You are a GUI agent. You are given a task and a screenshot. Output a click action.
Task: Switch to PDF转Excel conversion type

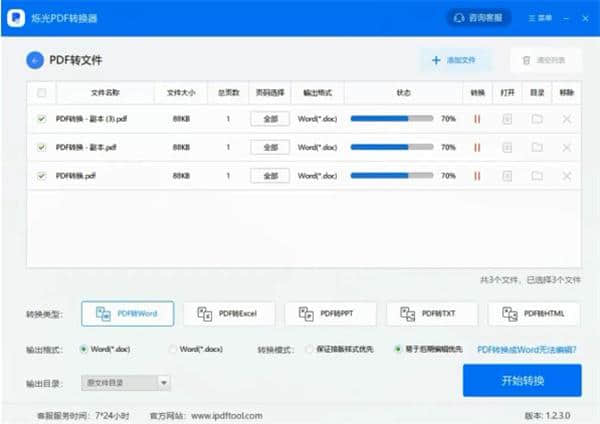pos(229,314)
